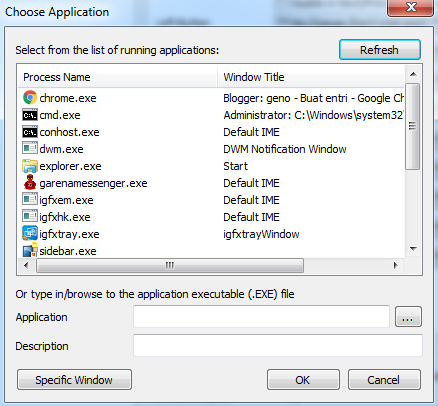
Task: Click the chrome.exe Chrome icon
Action: click(30, 98)
